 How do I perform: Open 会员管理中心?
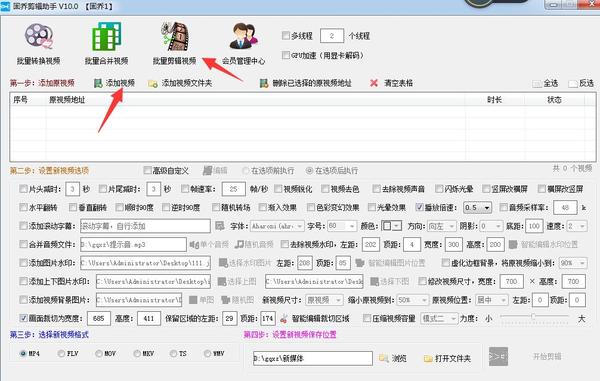243,44
